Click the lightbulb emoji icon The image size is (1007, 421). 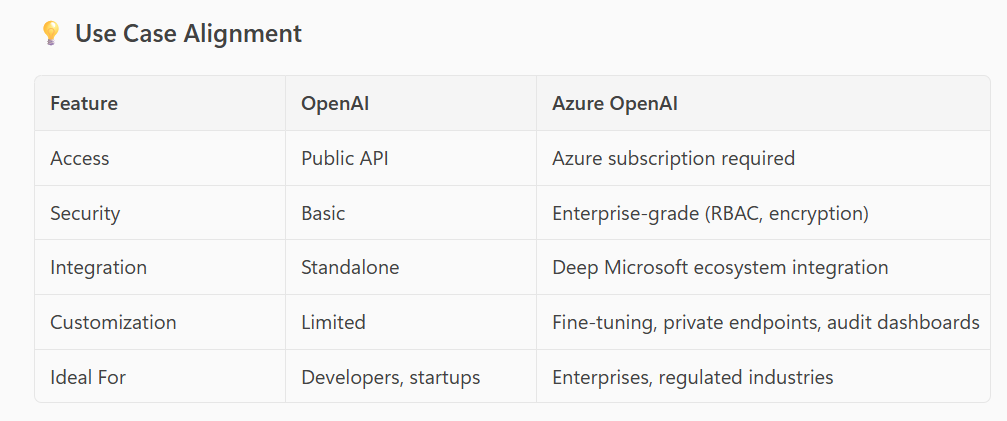click(50, 34)
